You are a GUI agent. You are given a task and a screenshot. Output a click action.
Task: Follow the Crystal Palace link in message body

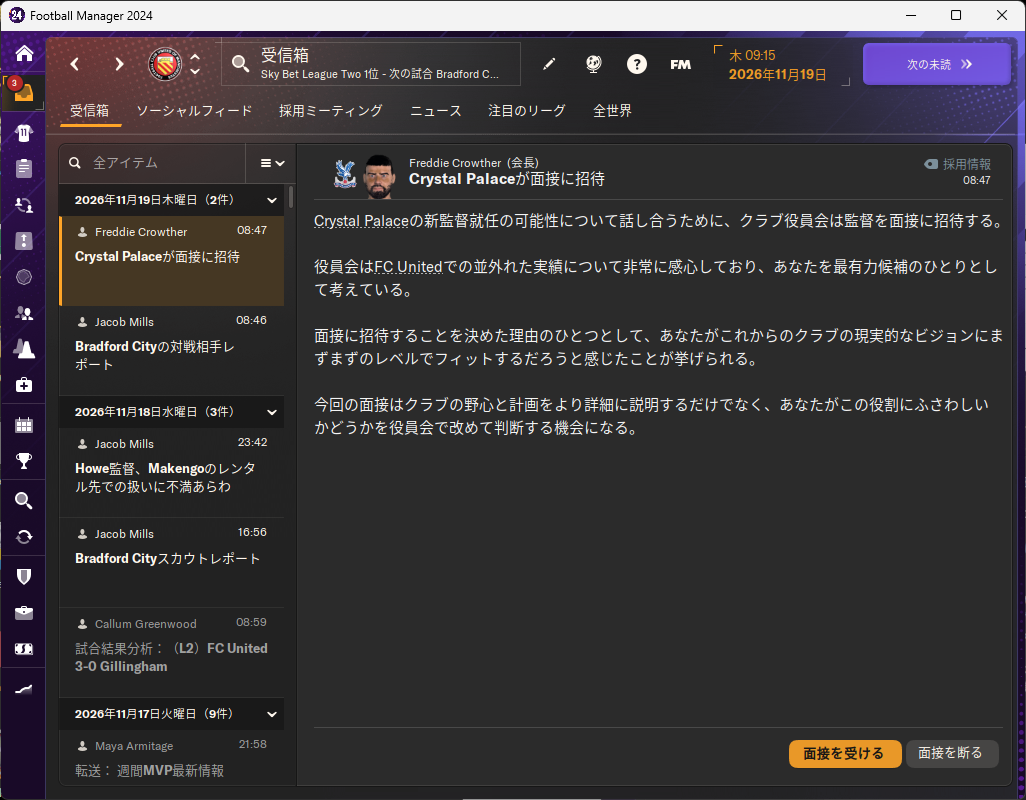click(x=361, y=221)
